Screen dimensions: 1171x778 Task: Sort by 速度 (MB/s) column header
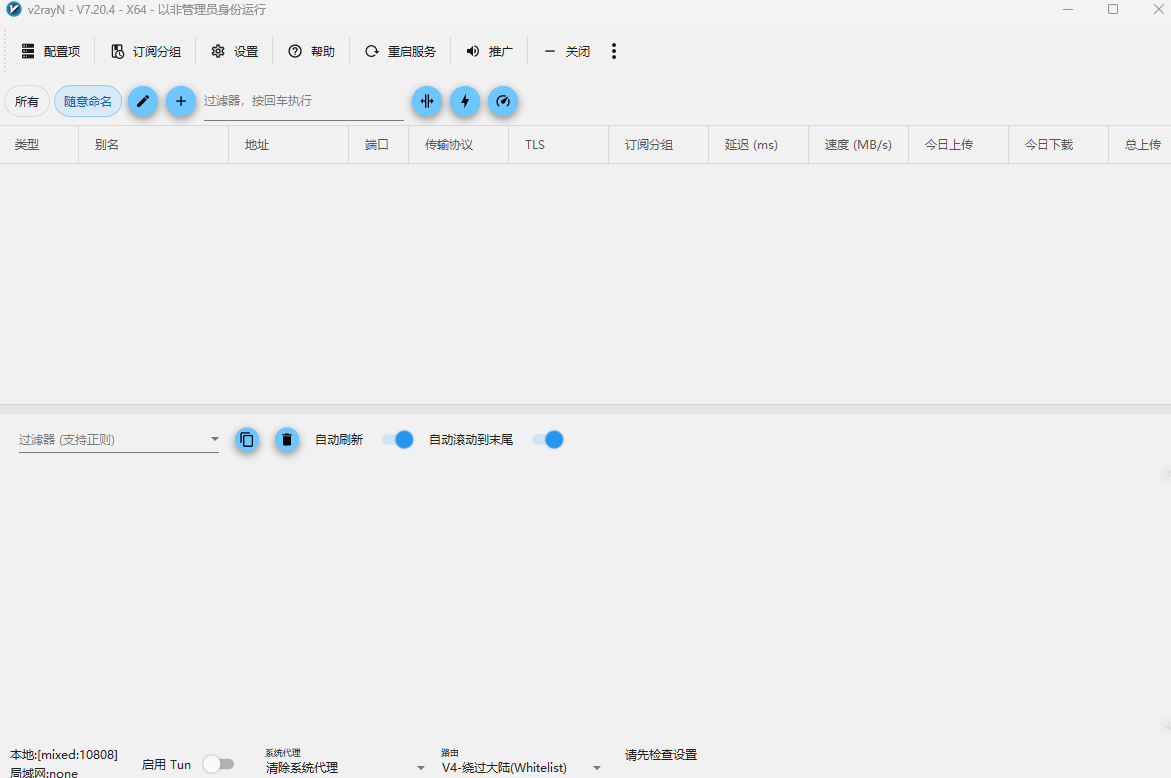click(x=858, y=145)
